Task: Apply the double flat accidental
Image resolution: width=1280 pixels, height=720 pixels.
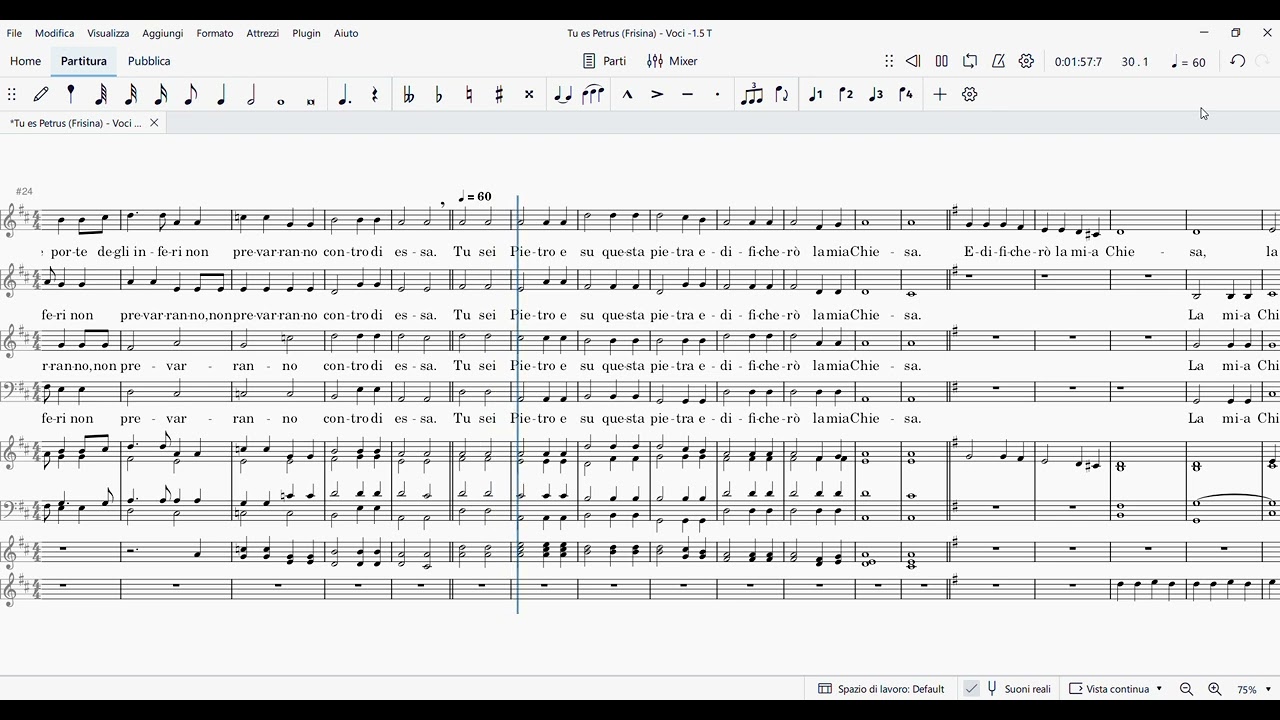Action: (x=408, y=94)
